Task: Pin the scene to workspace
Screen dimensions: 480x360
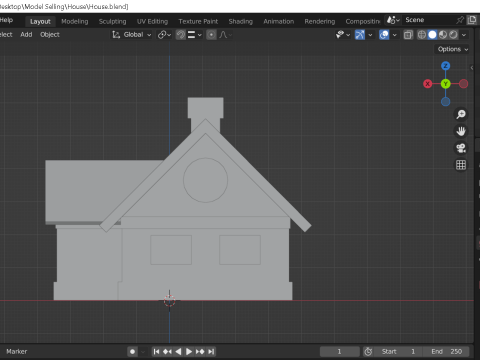Action: coord(460,20)
